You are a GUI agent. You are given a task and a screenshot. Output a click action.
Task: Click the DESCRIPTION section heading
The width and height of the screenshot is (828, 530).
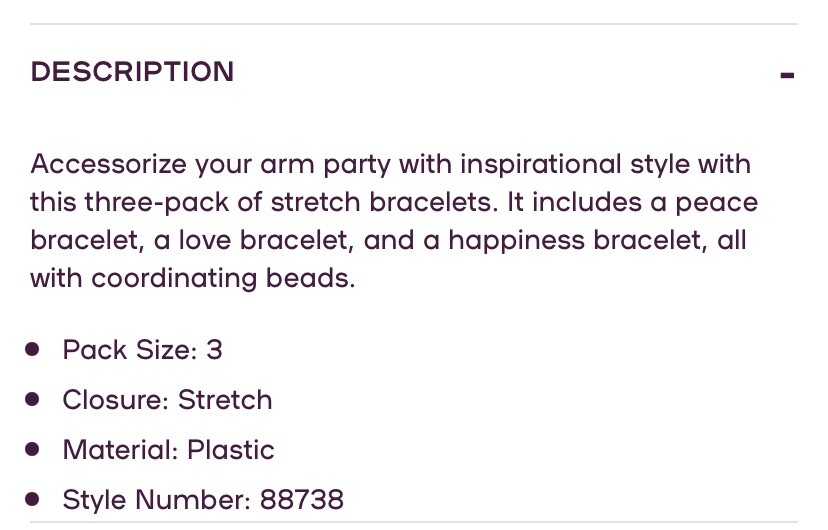tap(132, 72)
